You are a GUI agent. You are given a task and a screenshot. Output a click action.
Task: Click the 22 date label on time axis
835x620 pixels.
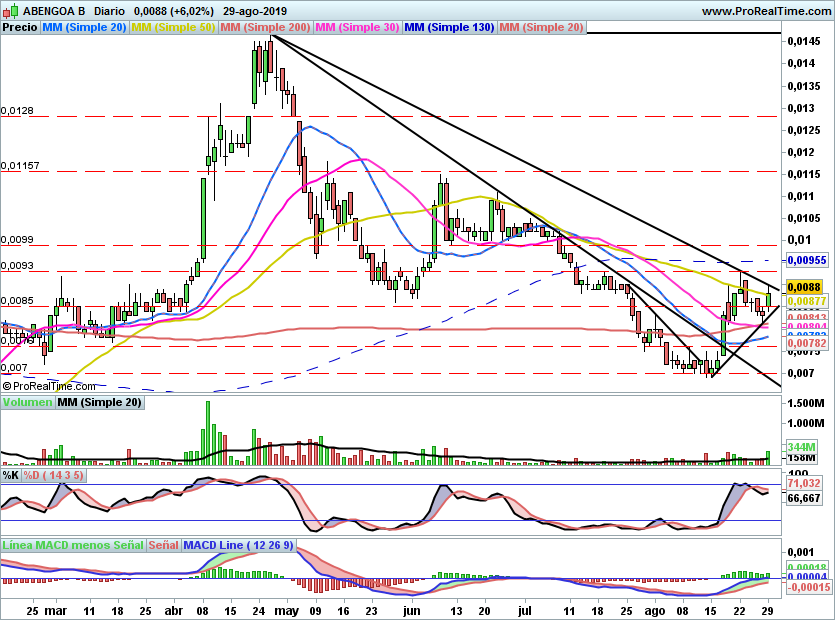(x=739, y=611)
